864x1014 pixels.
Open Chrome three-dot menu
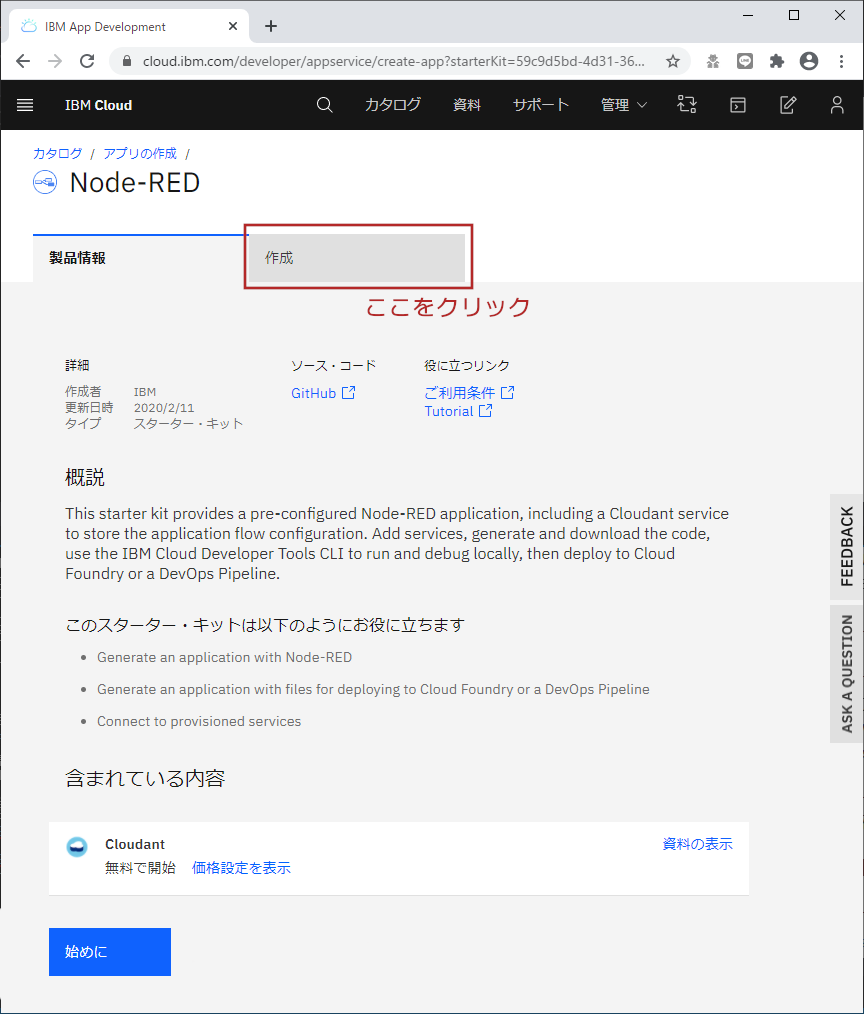(x=841, y=61)
